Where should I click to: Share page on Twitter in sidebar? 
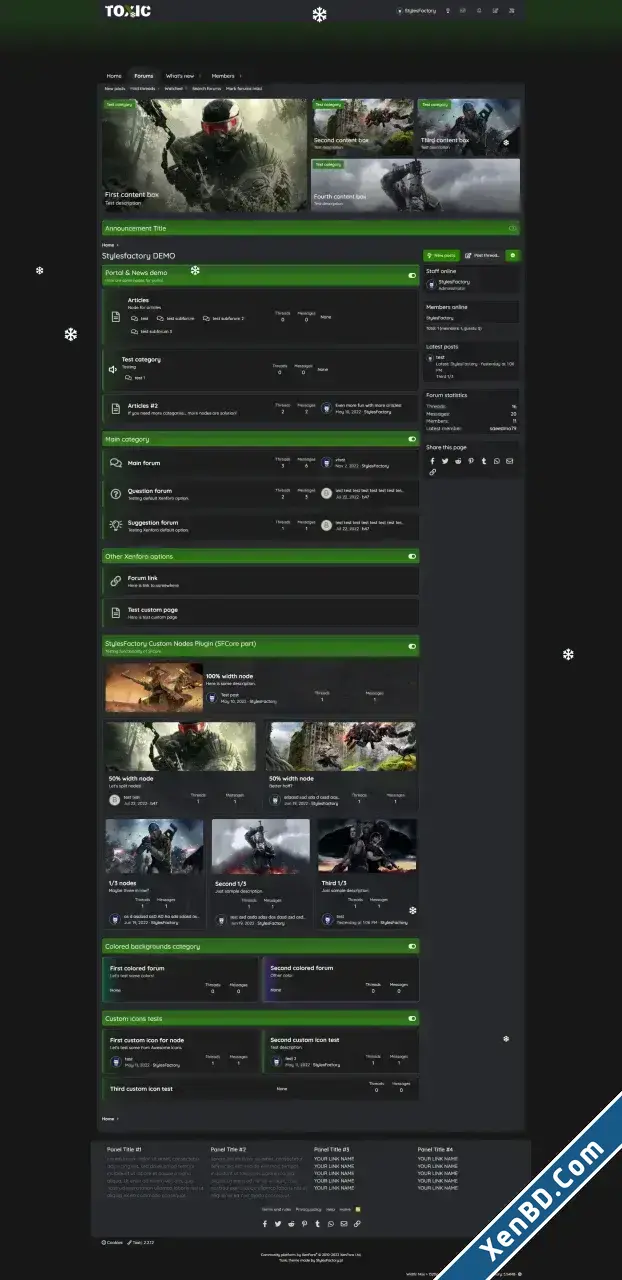[445, 461]
